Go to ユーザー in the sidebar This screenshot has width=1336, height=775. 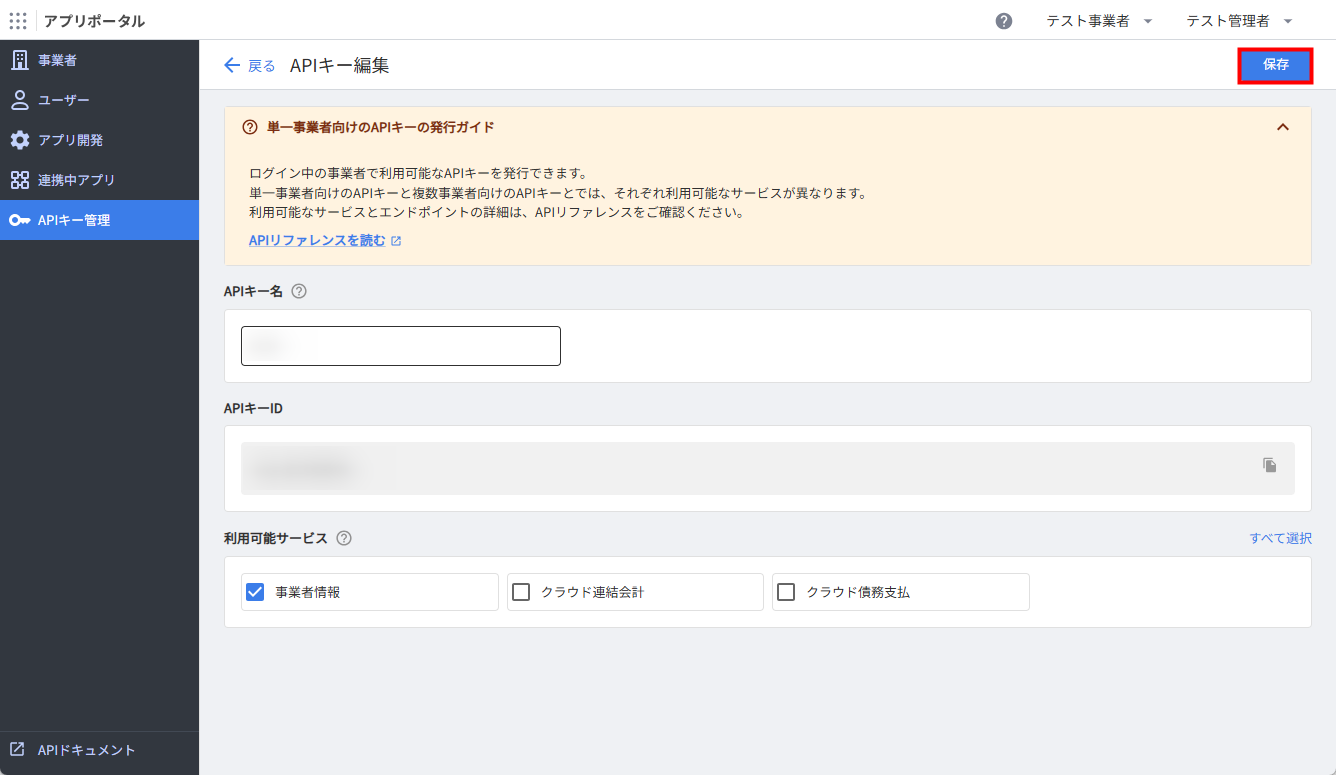(x=99, y=100)
